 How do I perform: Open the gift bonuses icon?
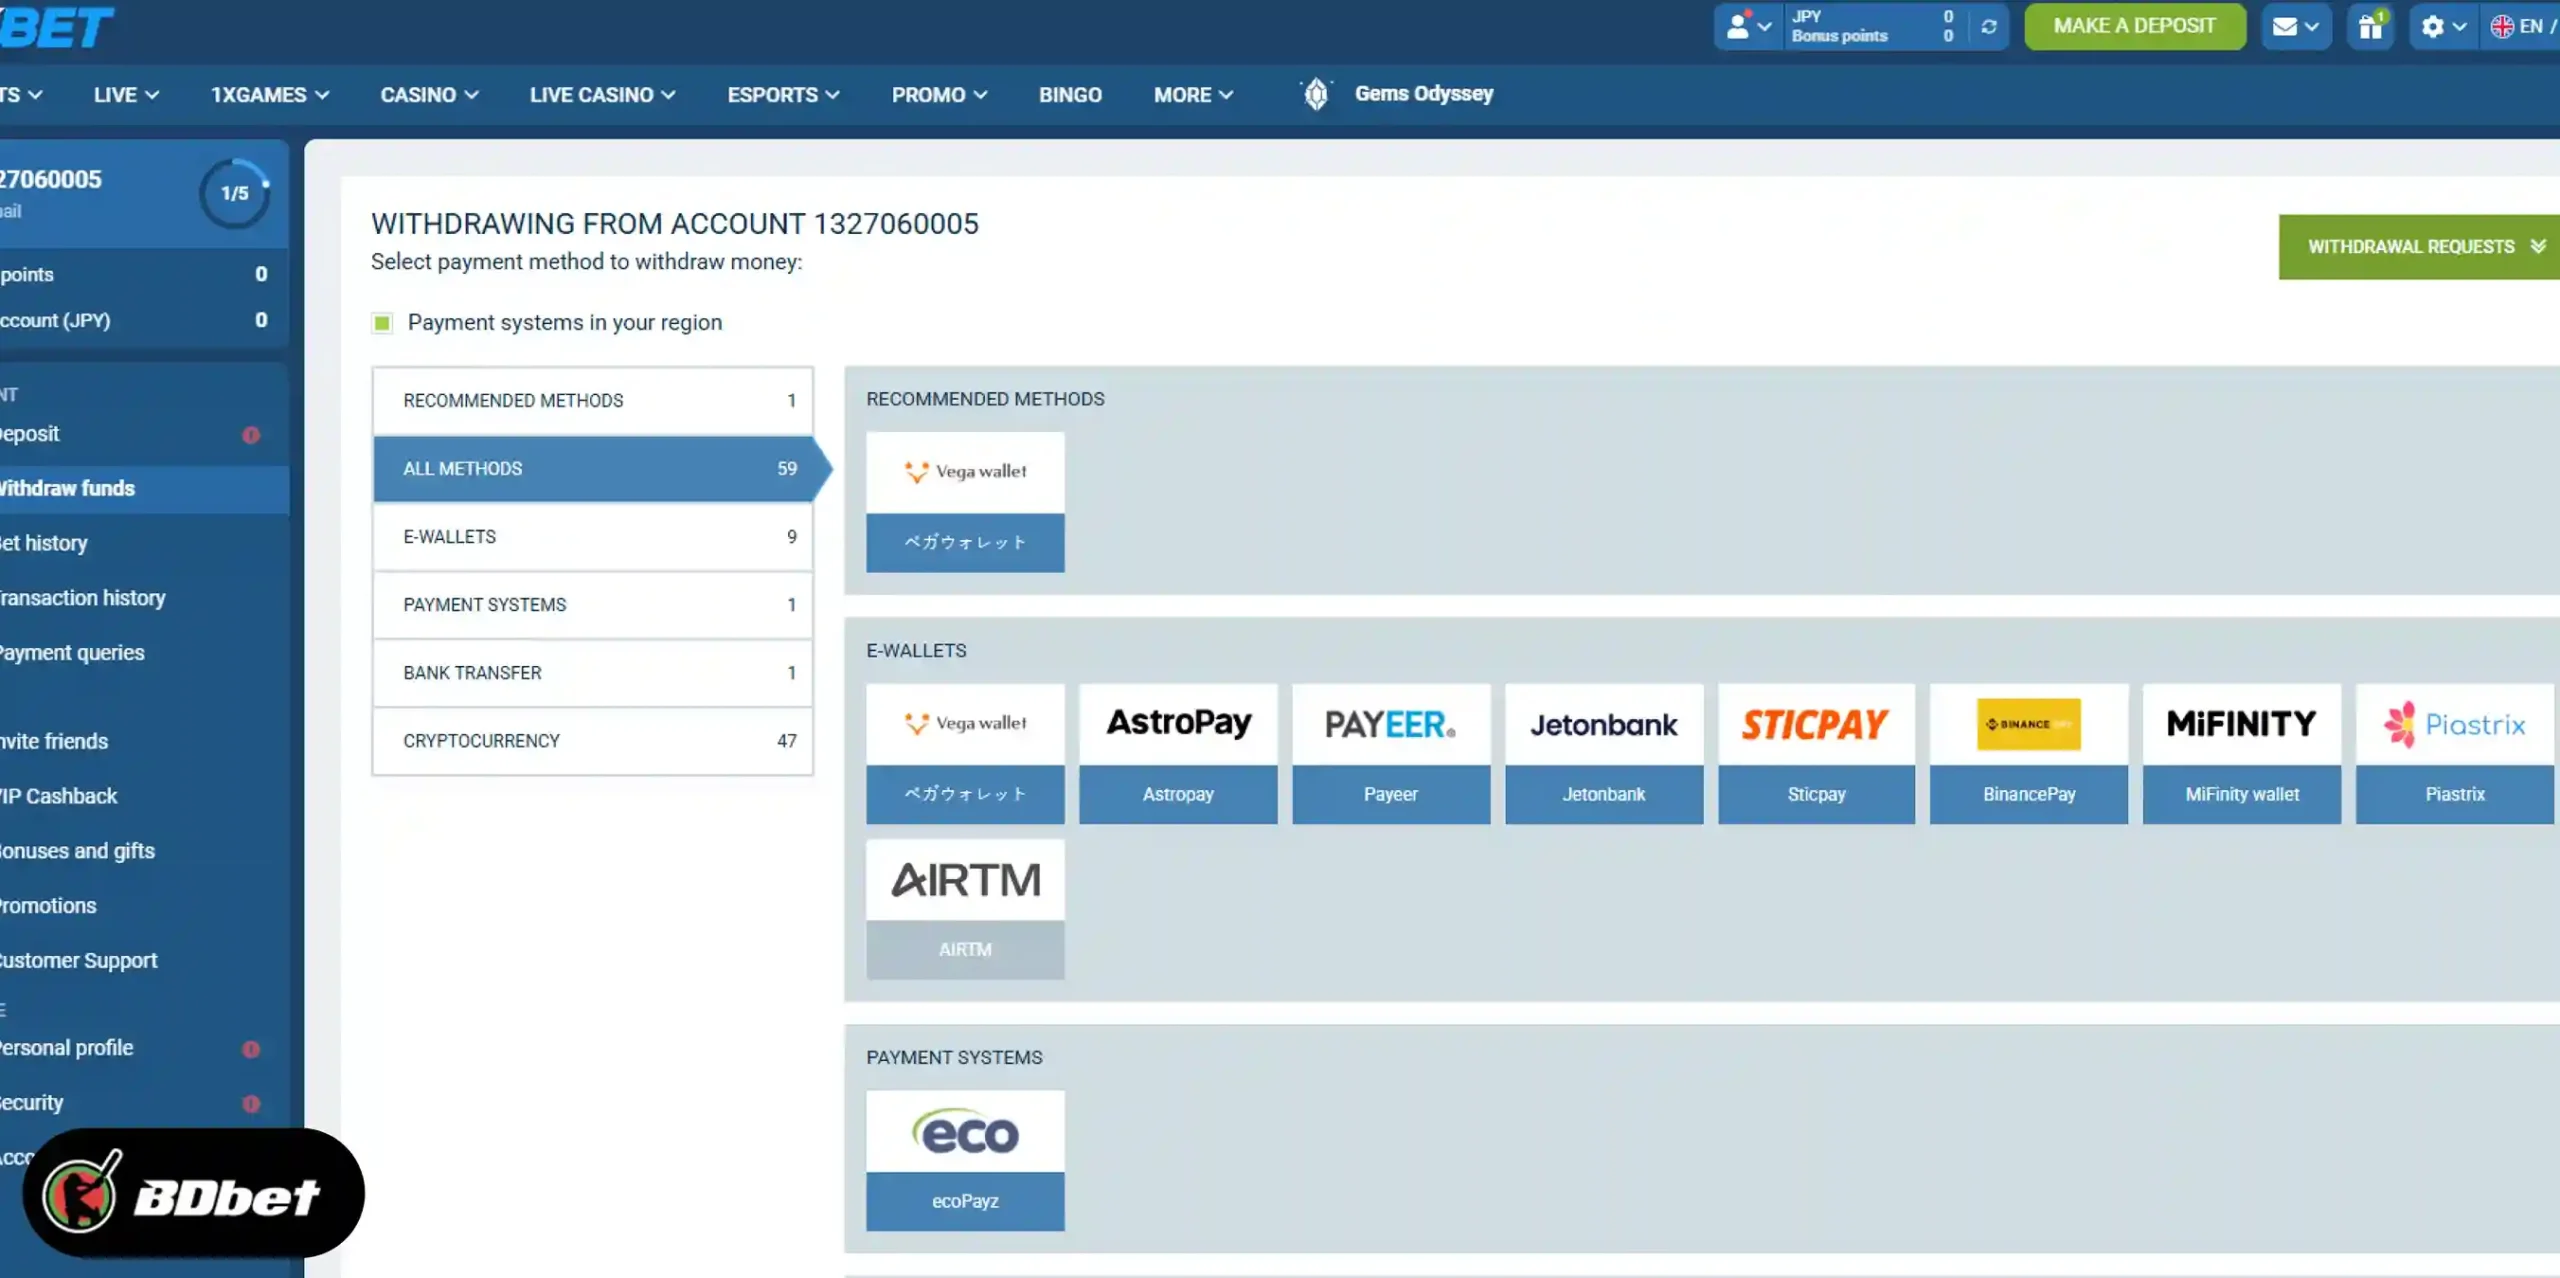pyautogui.click(x=2371, y=26)
